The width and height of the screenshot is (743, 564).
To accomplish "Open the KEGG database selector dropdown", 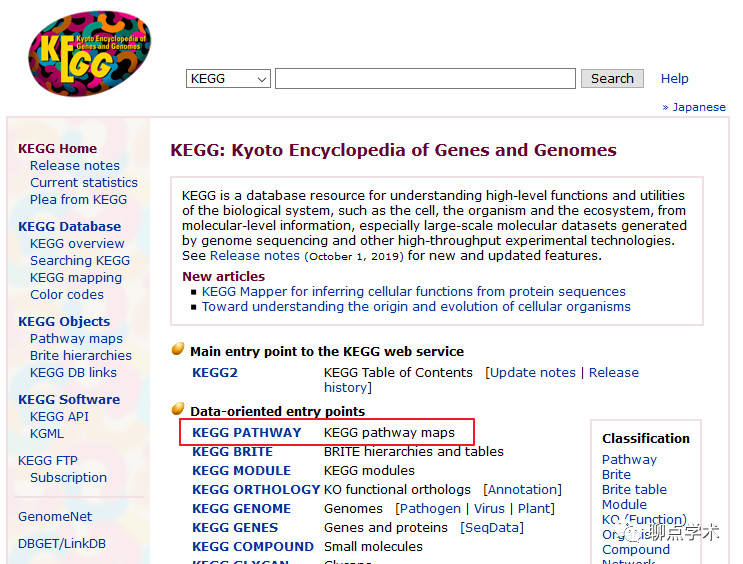I will pos(228,79).
